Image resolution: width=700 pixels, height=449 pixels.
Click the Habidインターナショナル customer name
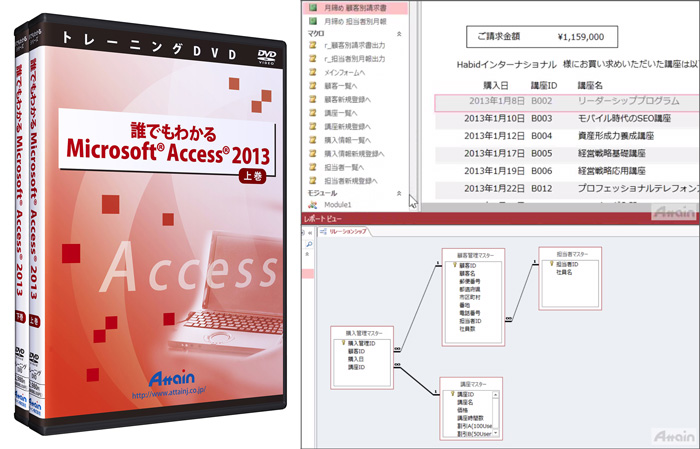coord(506,65)
